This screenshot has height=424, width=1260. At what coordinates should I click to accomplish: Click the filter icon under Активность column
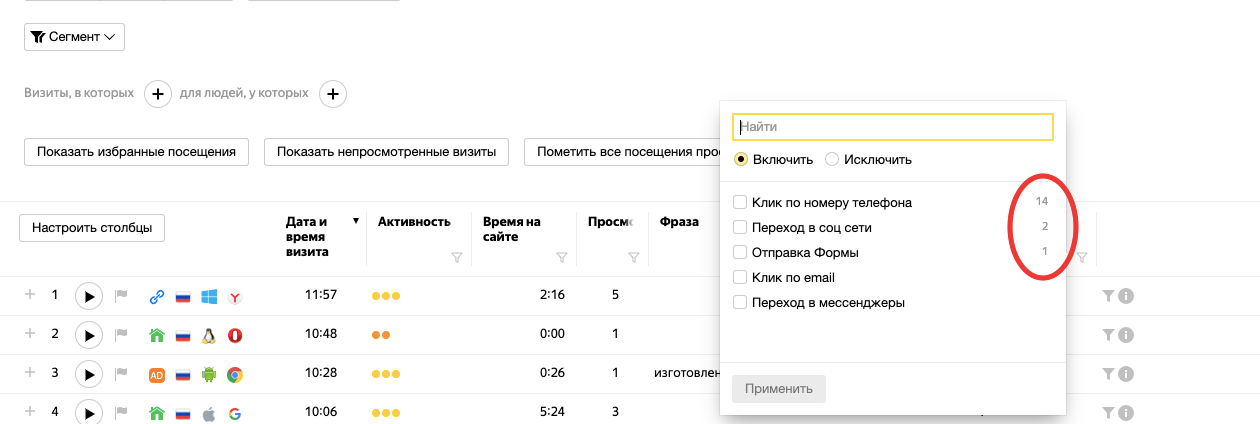point(457,258)
